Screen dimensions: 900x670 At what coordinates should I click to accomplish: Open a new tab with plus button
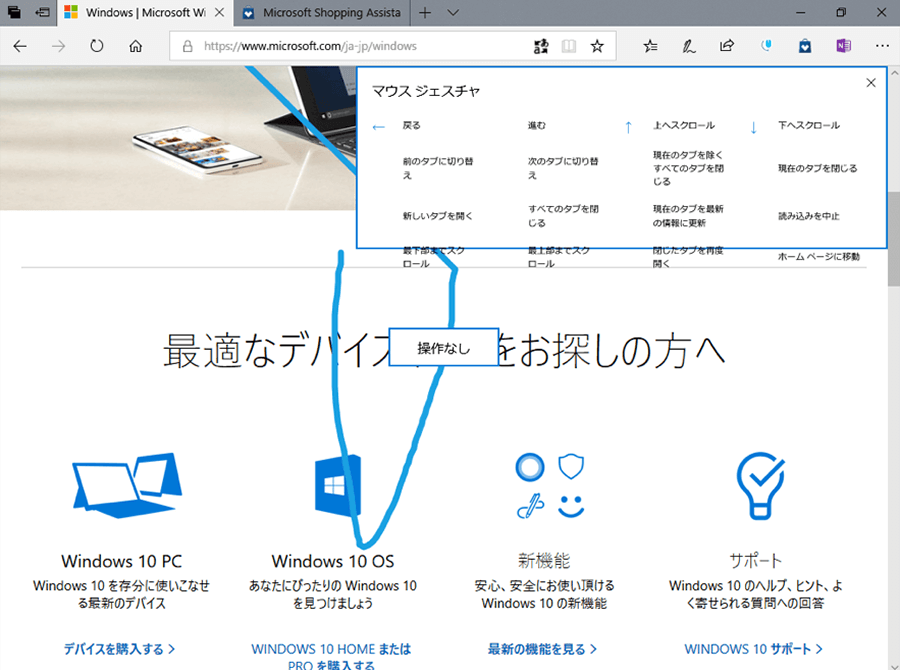[x=425, y=13]
